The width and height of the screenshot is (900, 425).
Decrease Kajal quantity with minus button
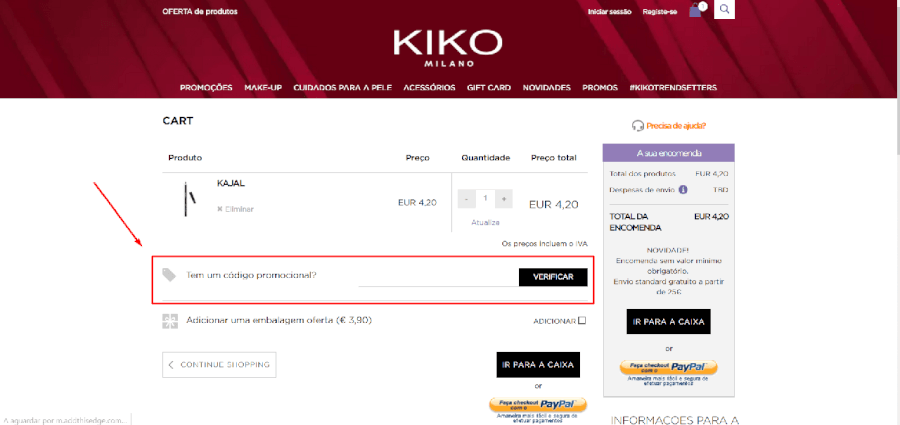tap(467, 199)
